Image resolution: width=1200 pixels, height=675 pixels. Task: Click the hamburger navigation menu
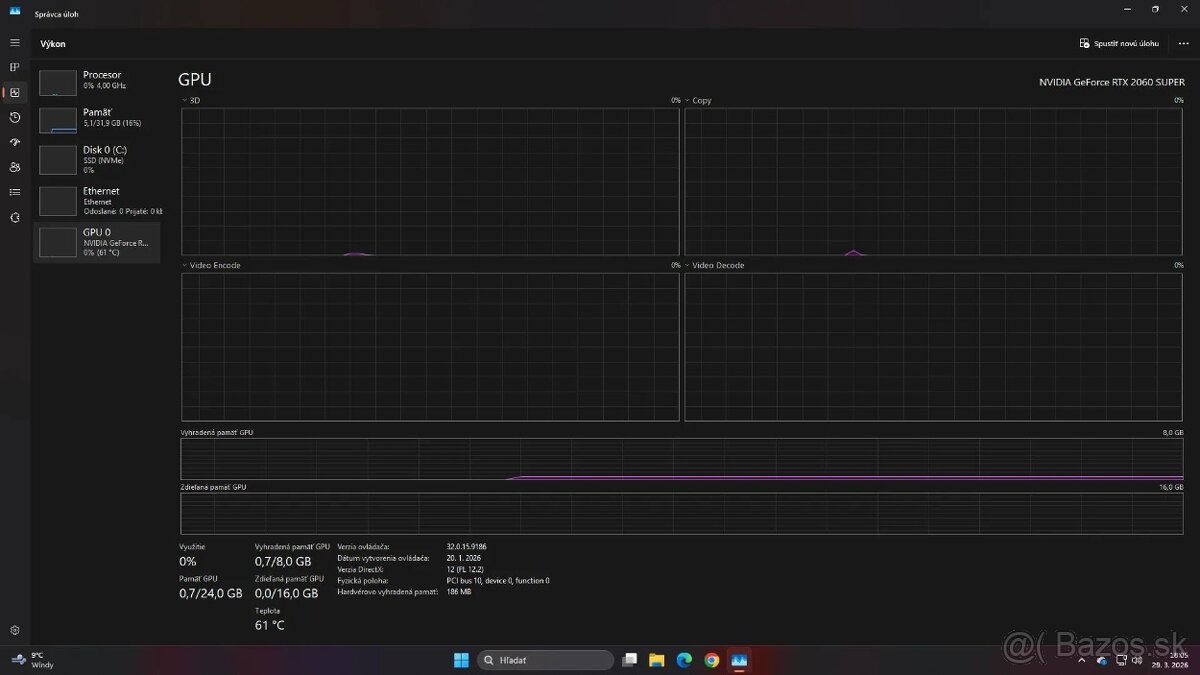(x=14, y=42)
